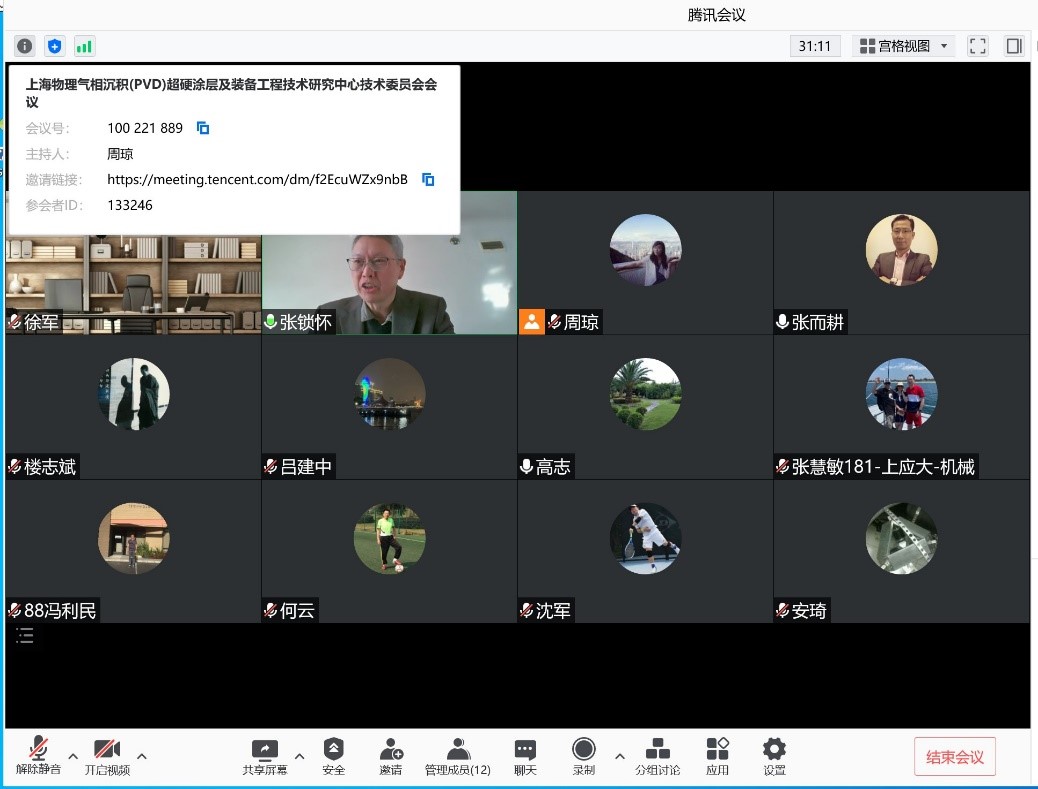Open the Security (安全) menu
The width and height of the screenshot is (1038, 789).
[334, 756]
